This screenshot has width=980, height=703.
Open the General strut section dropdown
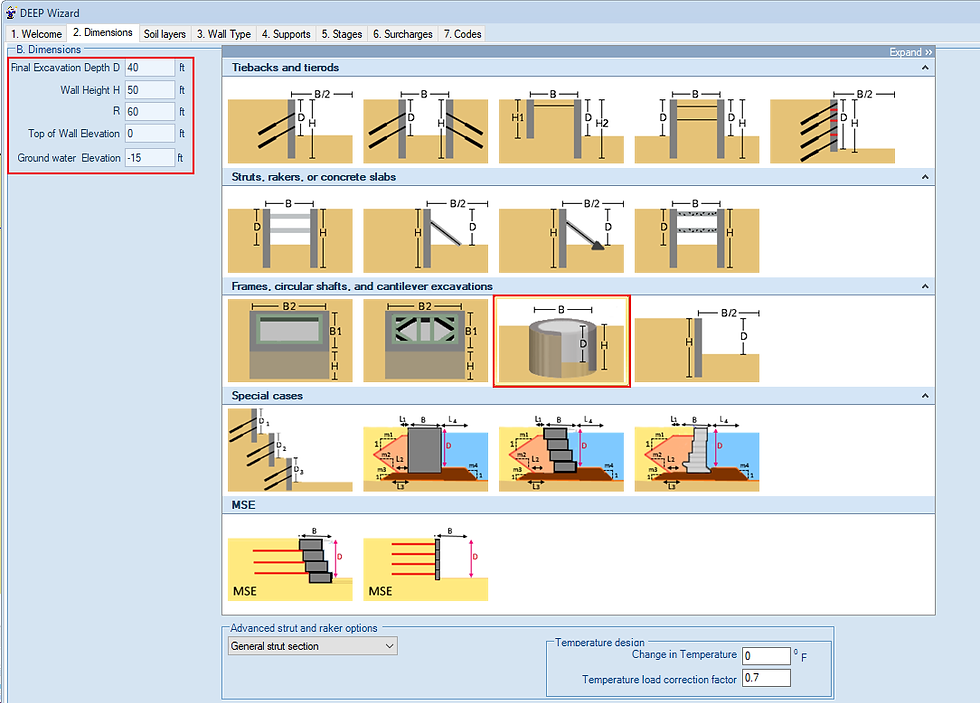click(312, 646)
